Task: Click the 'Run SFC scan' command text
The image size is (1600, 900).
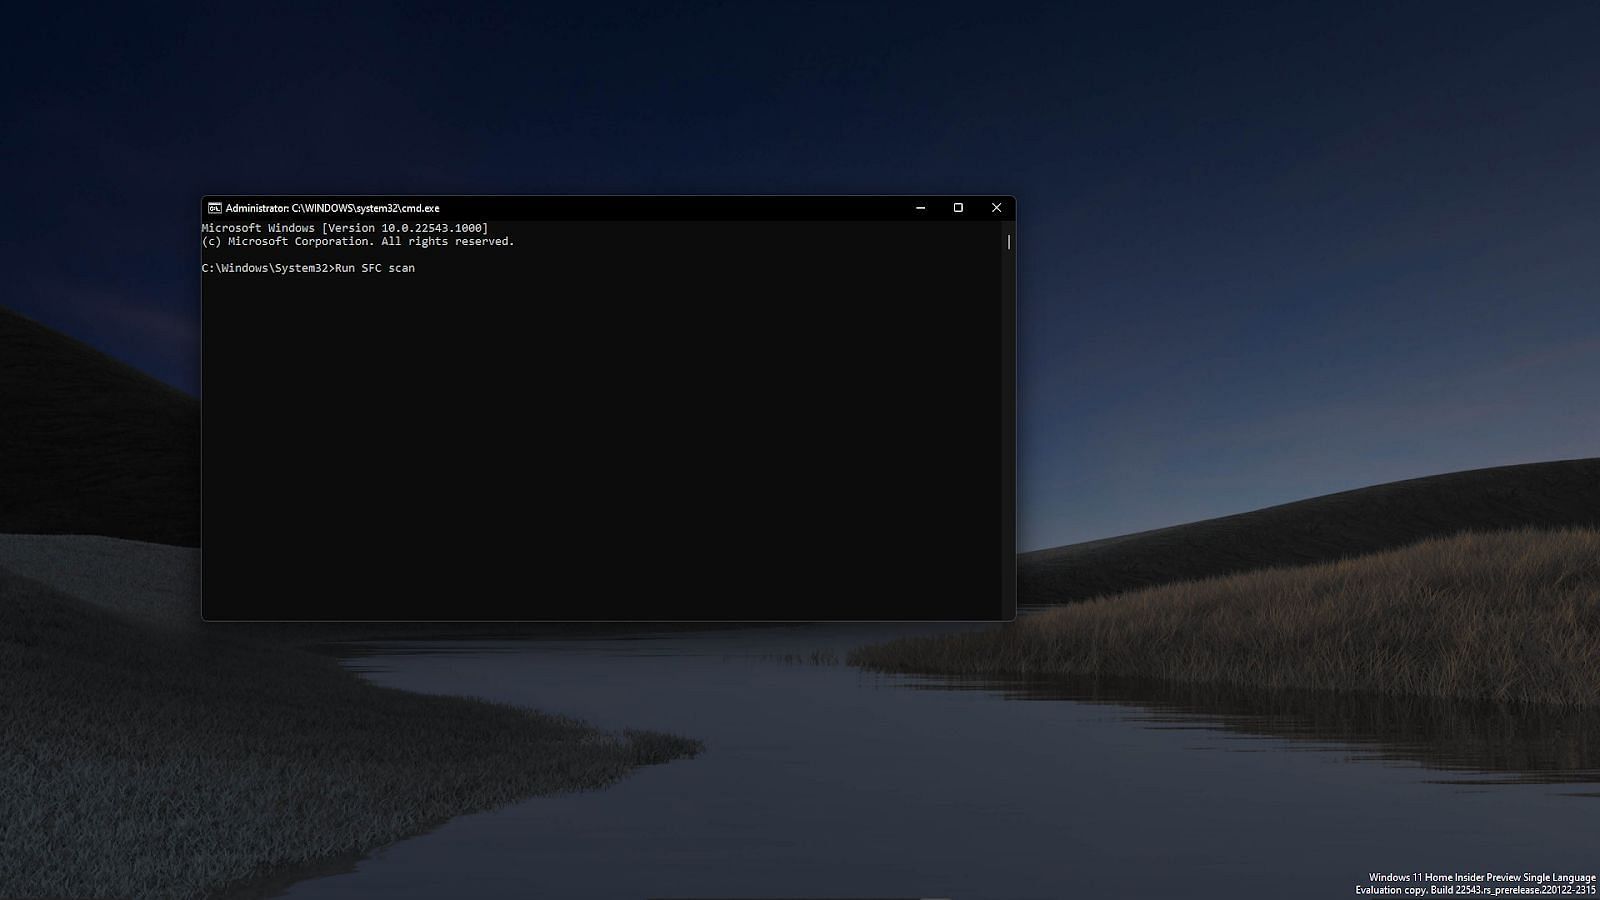Action: [x=375, y=268]
